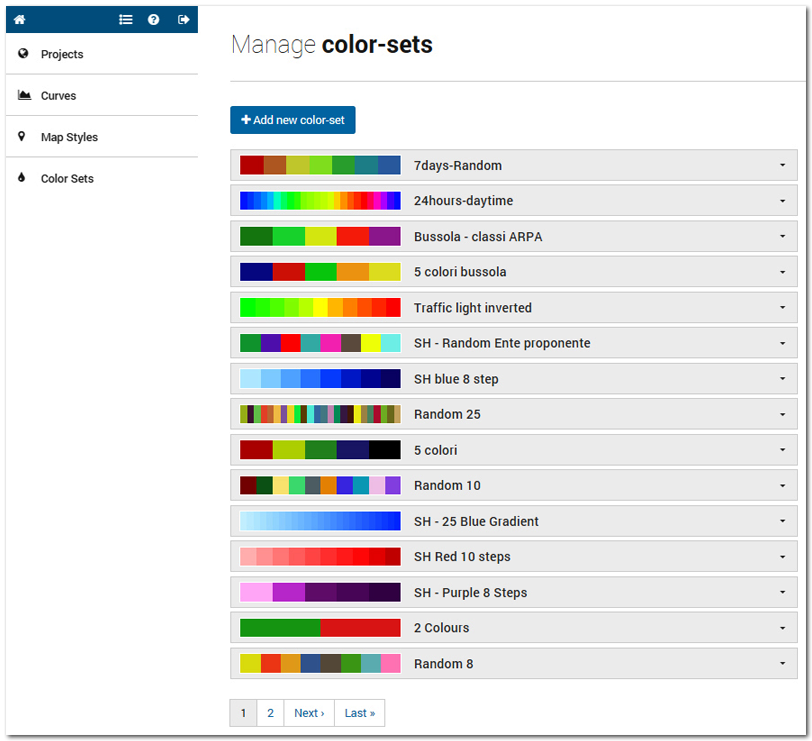Open the list menu icon in header
The image size is (812, 741).
[x=125, y=20]
